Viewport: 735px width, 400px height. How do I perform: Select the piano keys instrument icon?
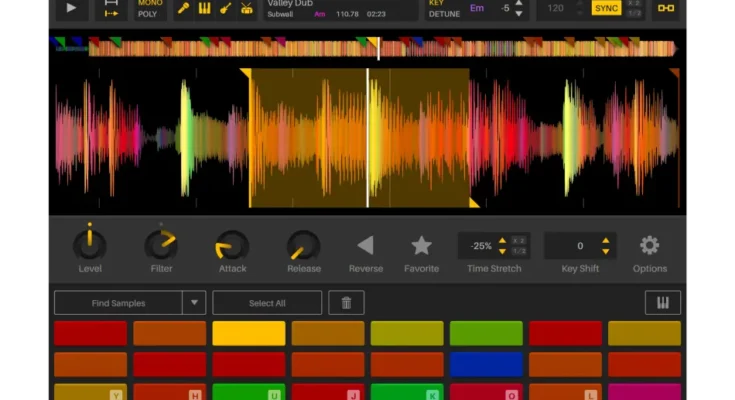205,9
